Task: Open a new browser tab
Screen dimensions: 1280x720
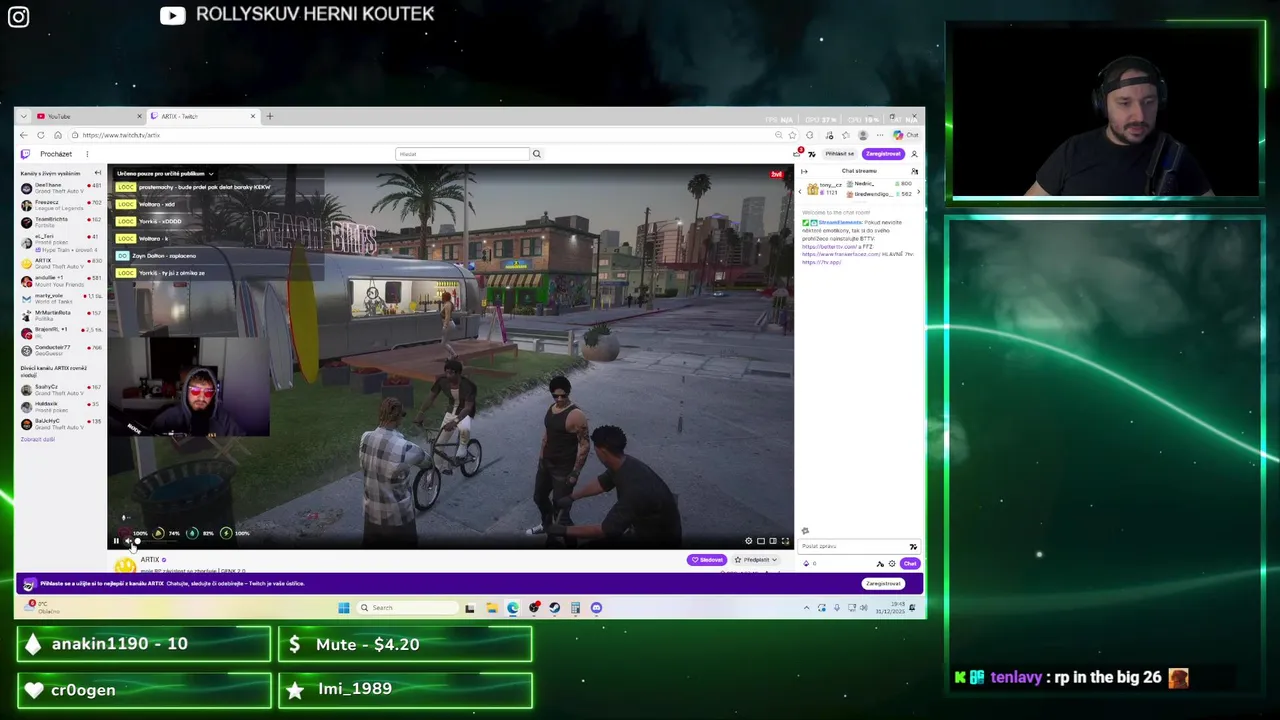Action: pos(269,116)
